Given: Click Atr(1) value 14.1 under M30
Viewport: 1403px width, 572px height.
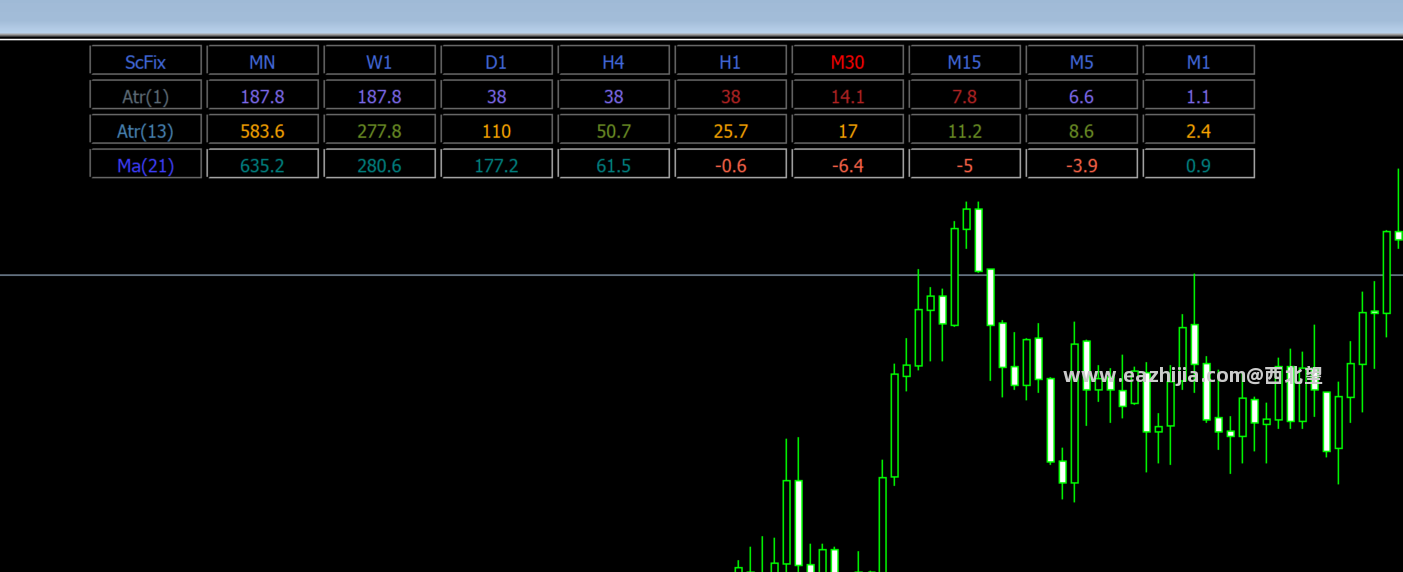Looking at the screenshot, I should pyautogui.click(x=848, y=95).
